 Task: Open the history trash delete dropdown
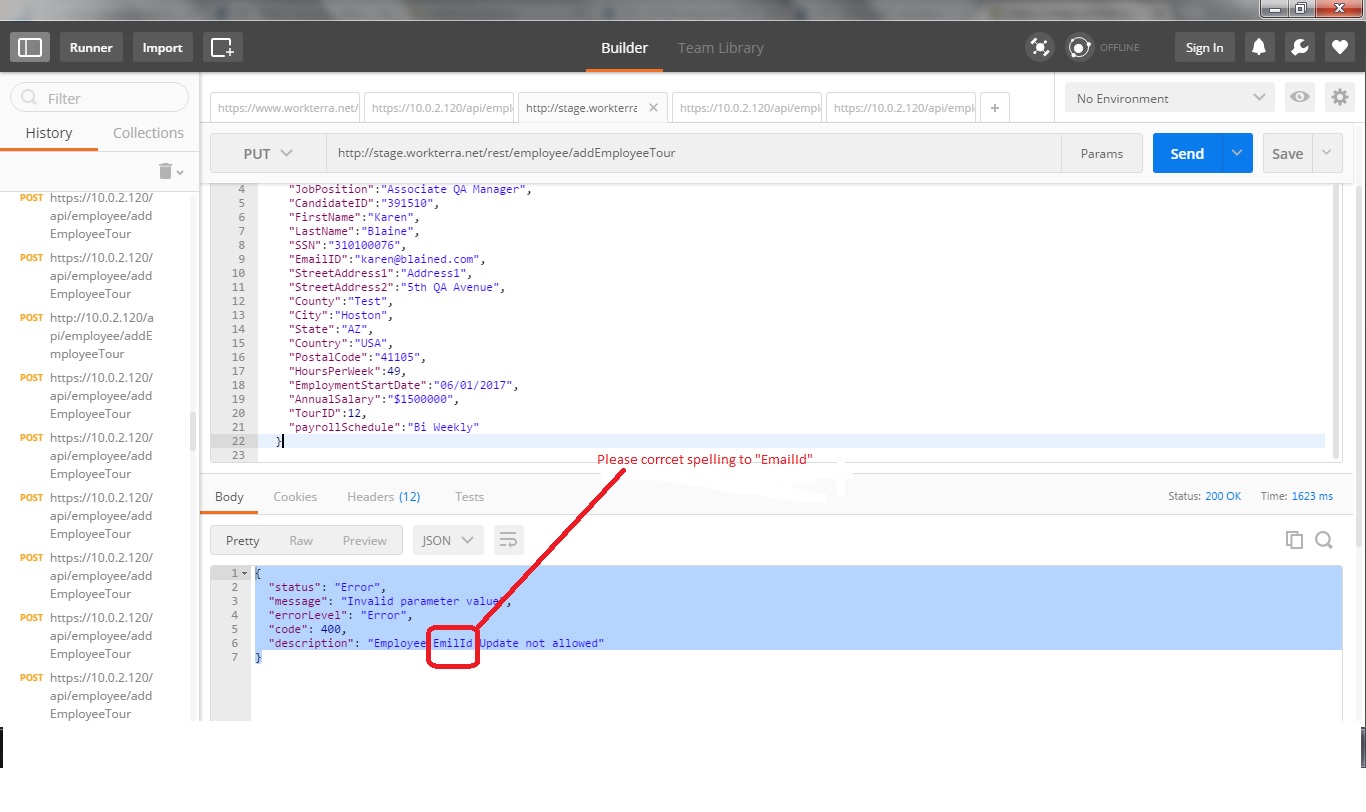[x=171, y=171]
